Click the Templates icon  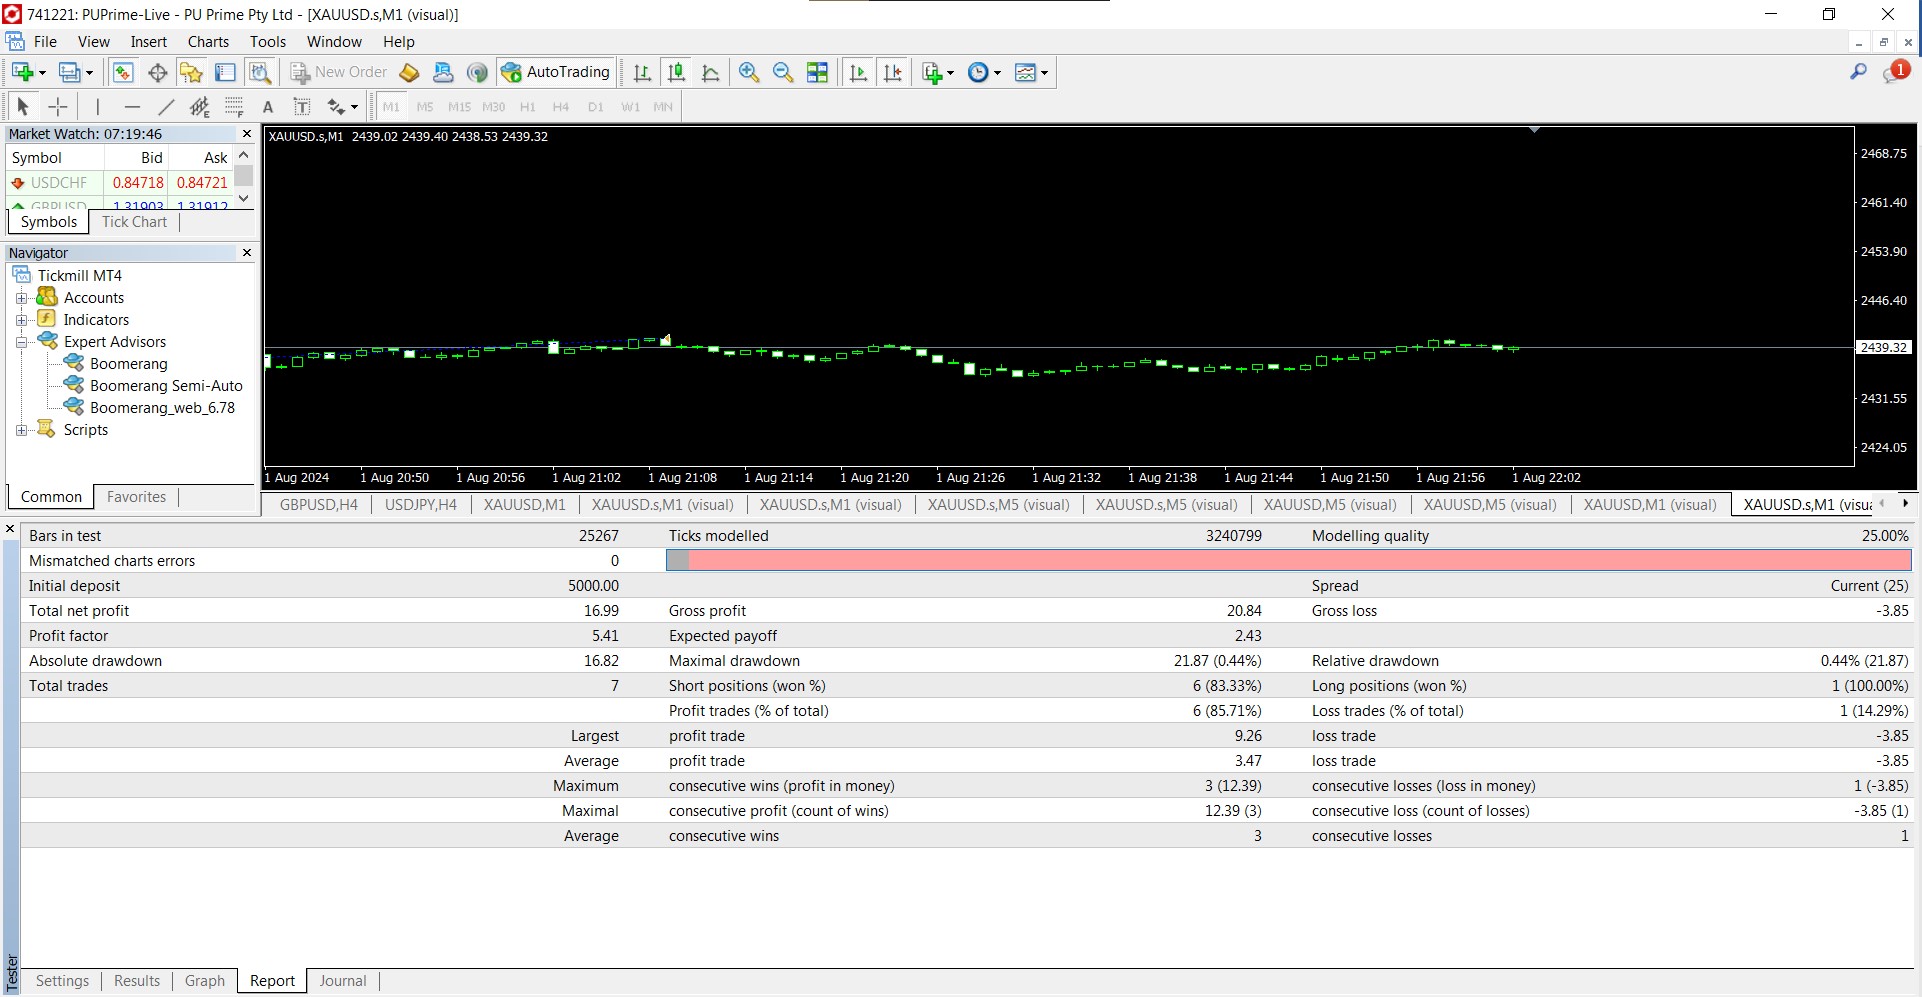(1025, 72)
